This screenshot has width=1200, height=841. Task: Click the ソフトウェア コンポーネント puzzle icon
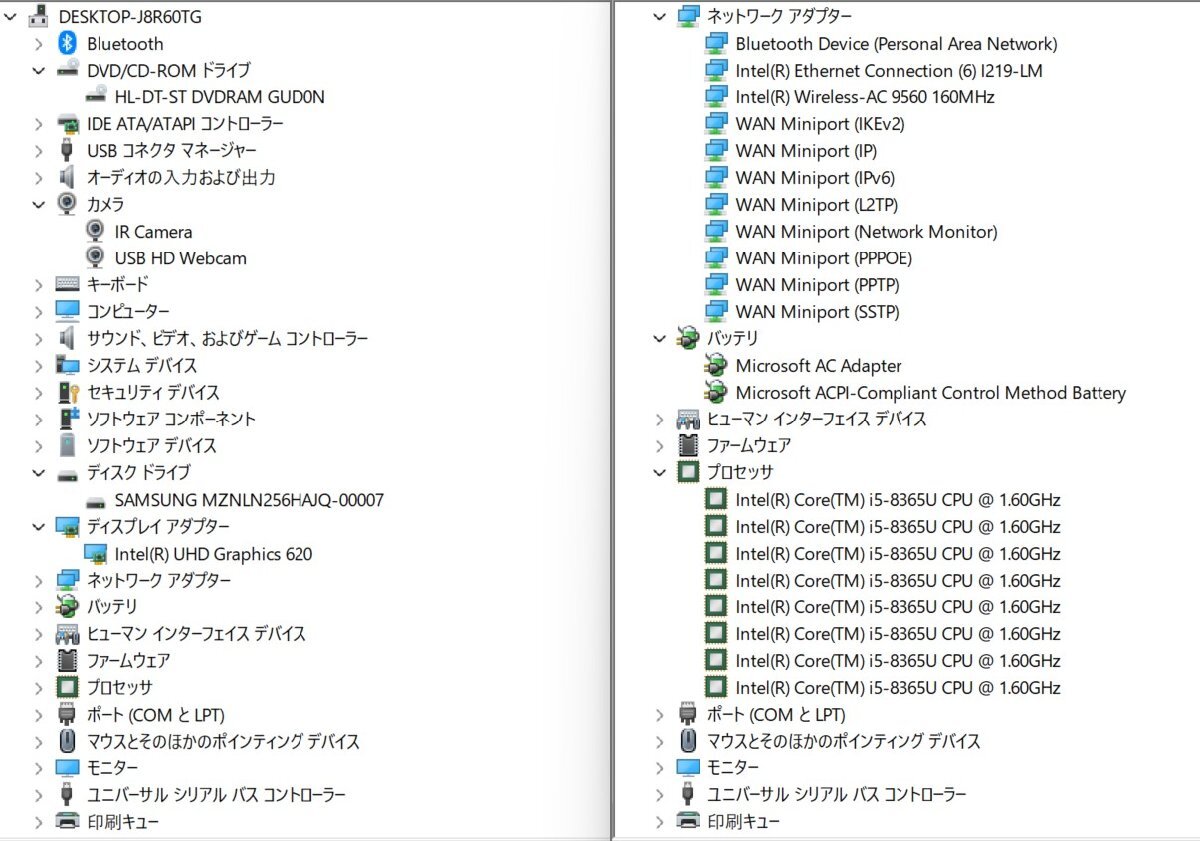67,419
